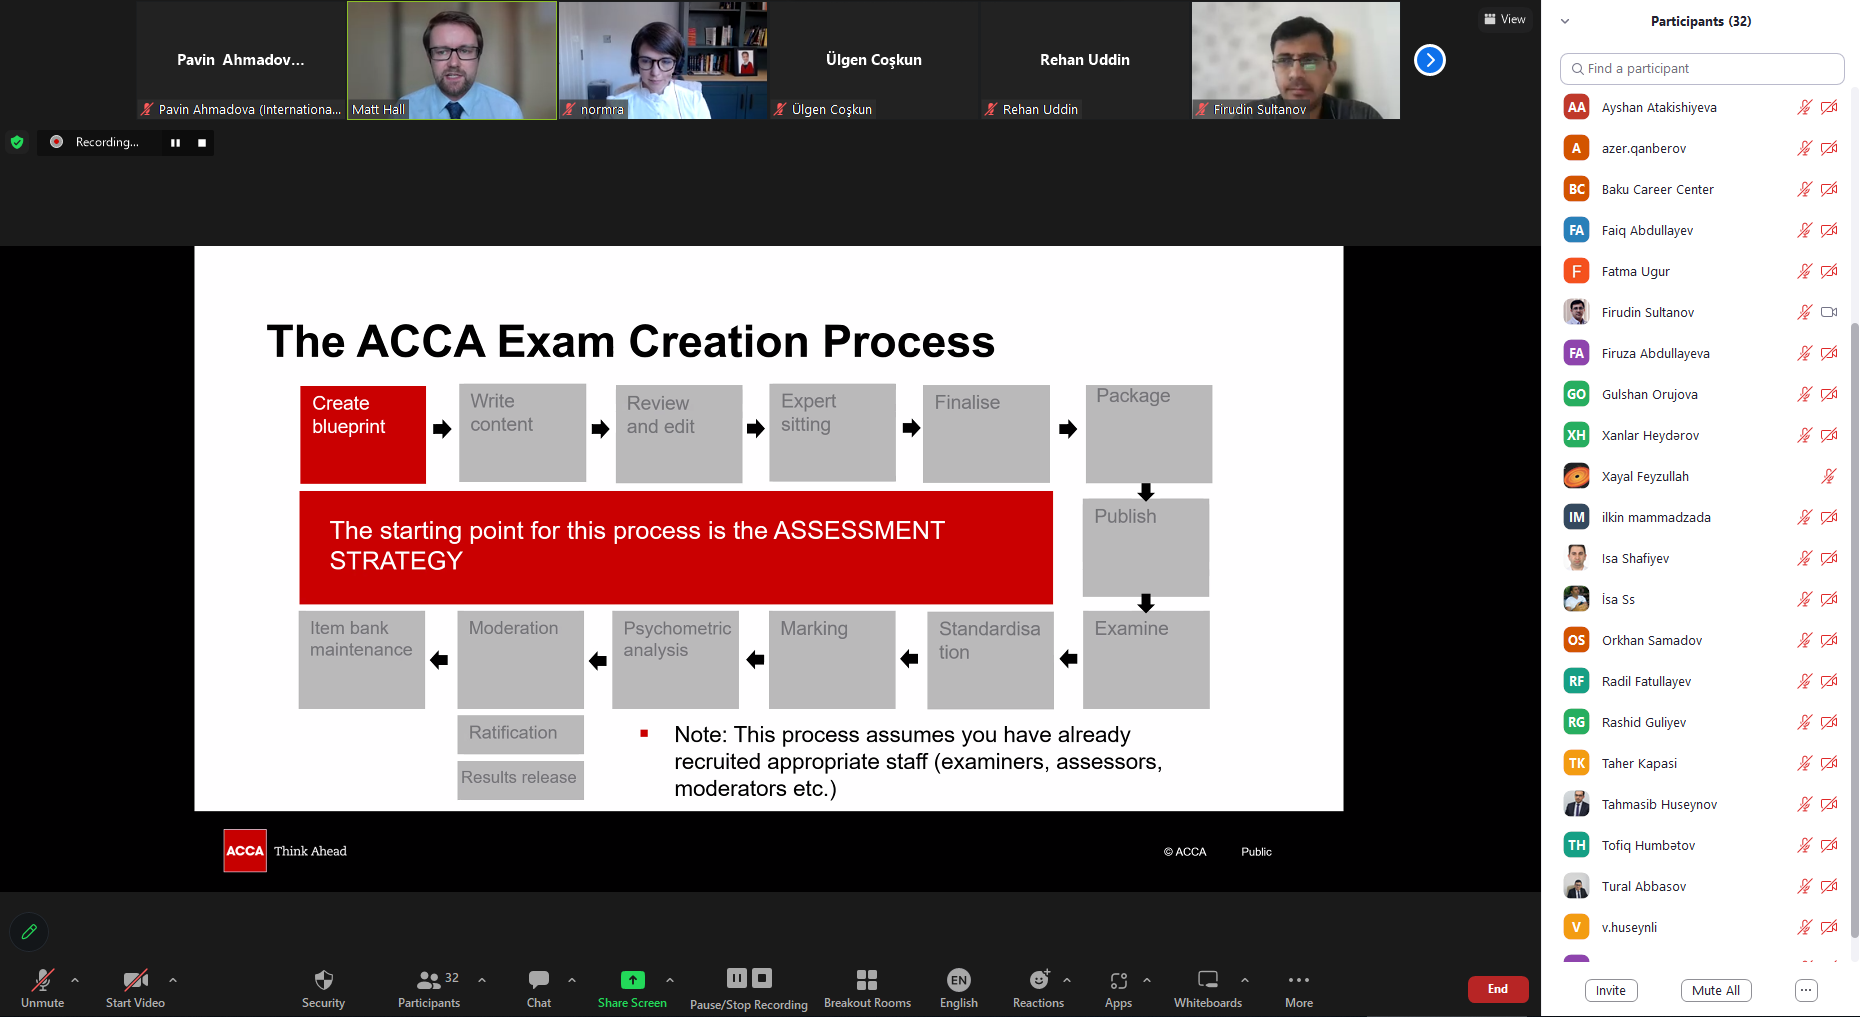Open Whiteboards
Screen dimensions: 1860x1017
pyautogui.click(x=1207, y=980)
